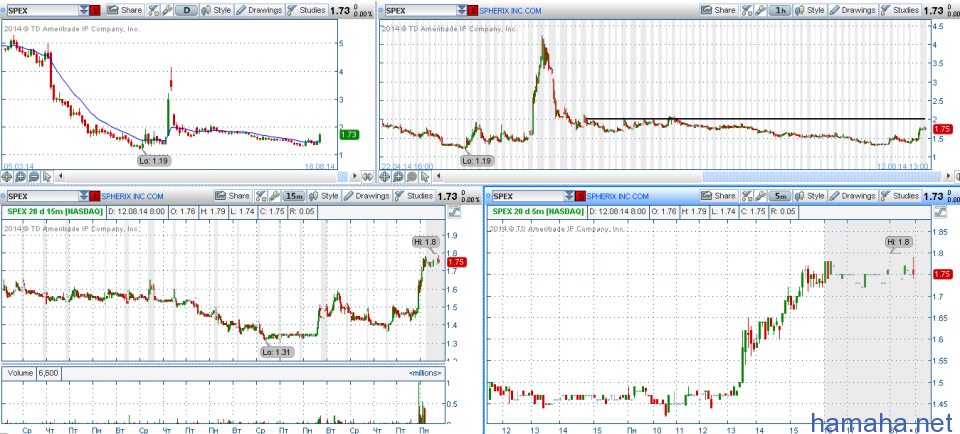This screenshot has height=434, width=960.
Task: Click SPEX symbol field in 15m chart
Action: tap(42, 196)
